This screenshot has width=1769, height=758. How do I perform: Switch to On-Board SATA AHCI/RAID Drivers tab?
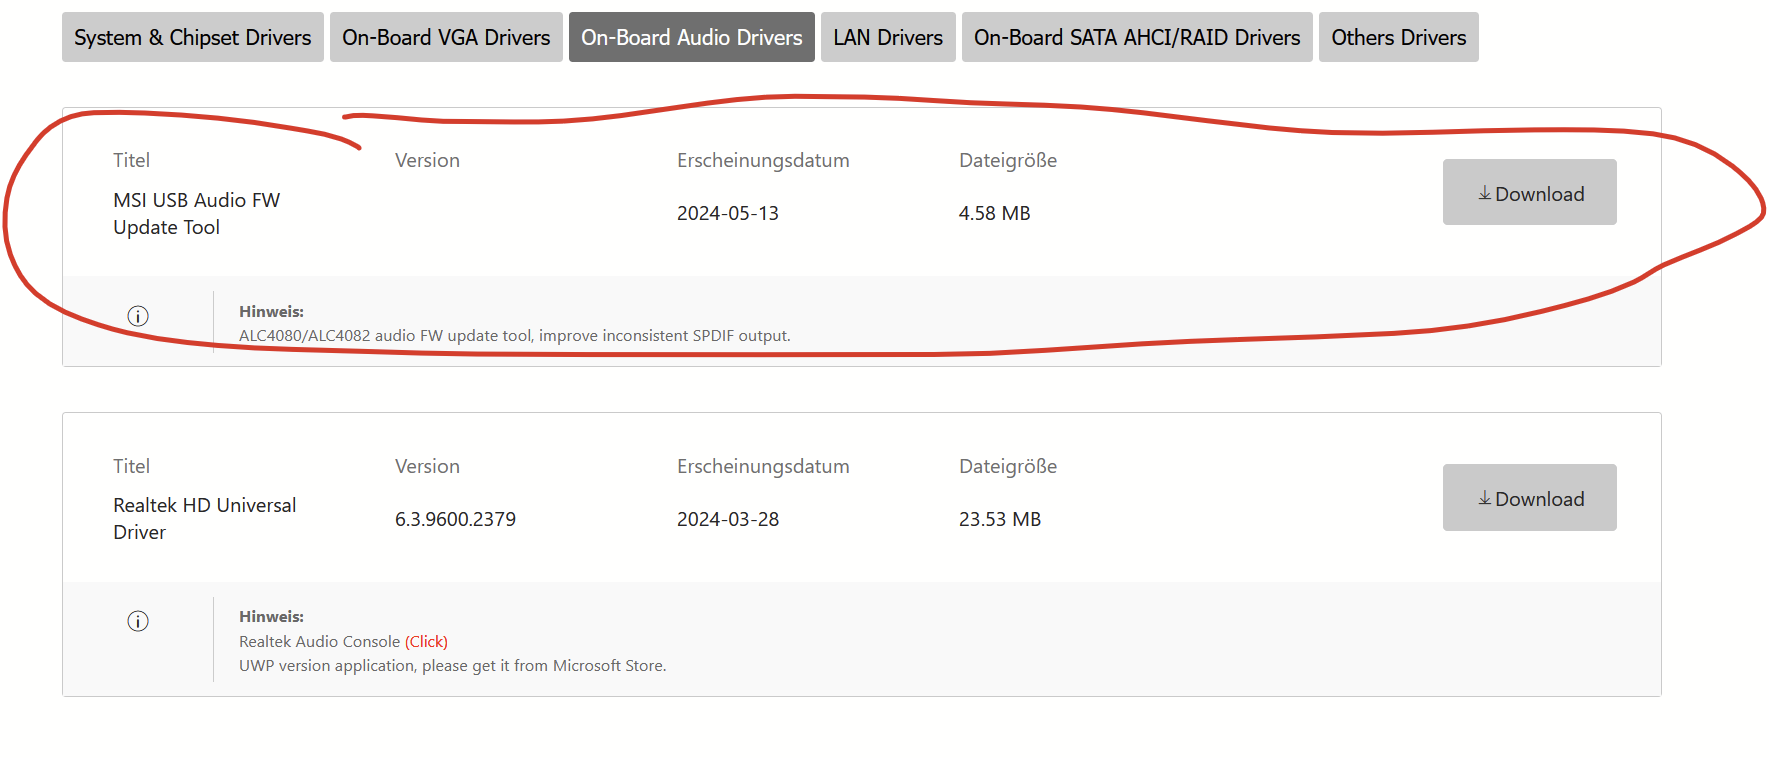(x=1137, y=37)
